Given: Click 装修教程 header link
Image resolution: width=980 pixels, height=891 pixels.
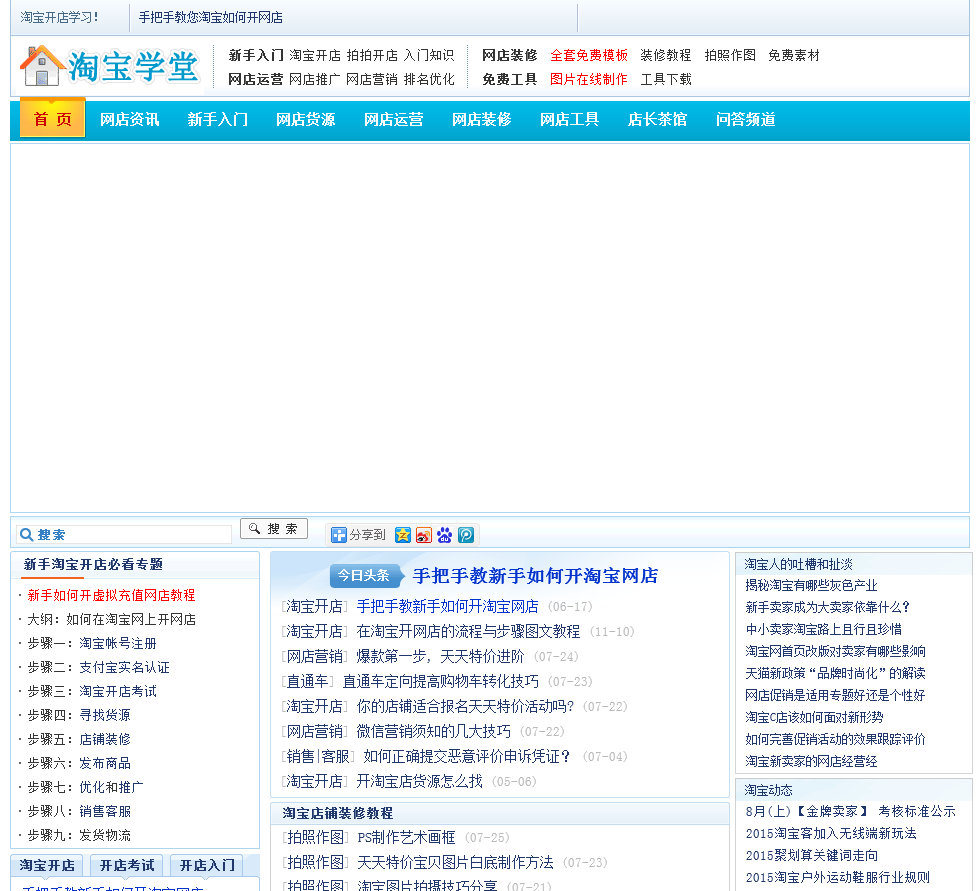Looking at the screenshot, I should click(666, 55).
